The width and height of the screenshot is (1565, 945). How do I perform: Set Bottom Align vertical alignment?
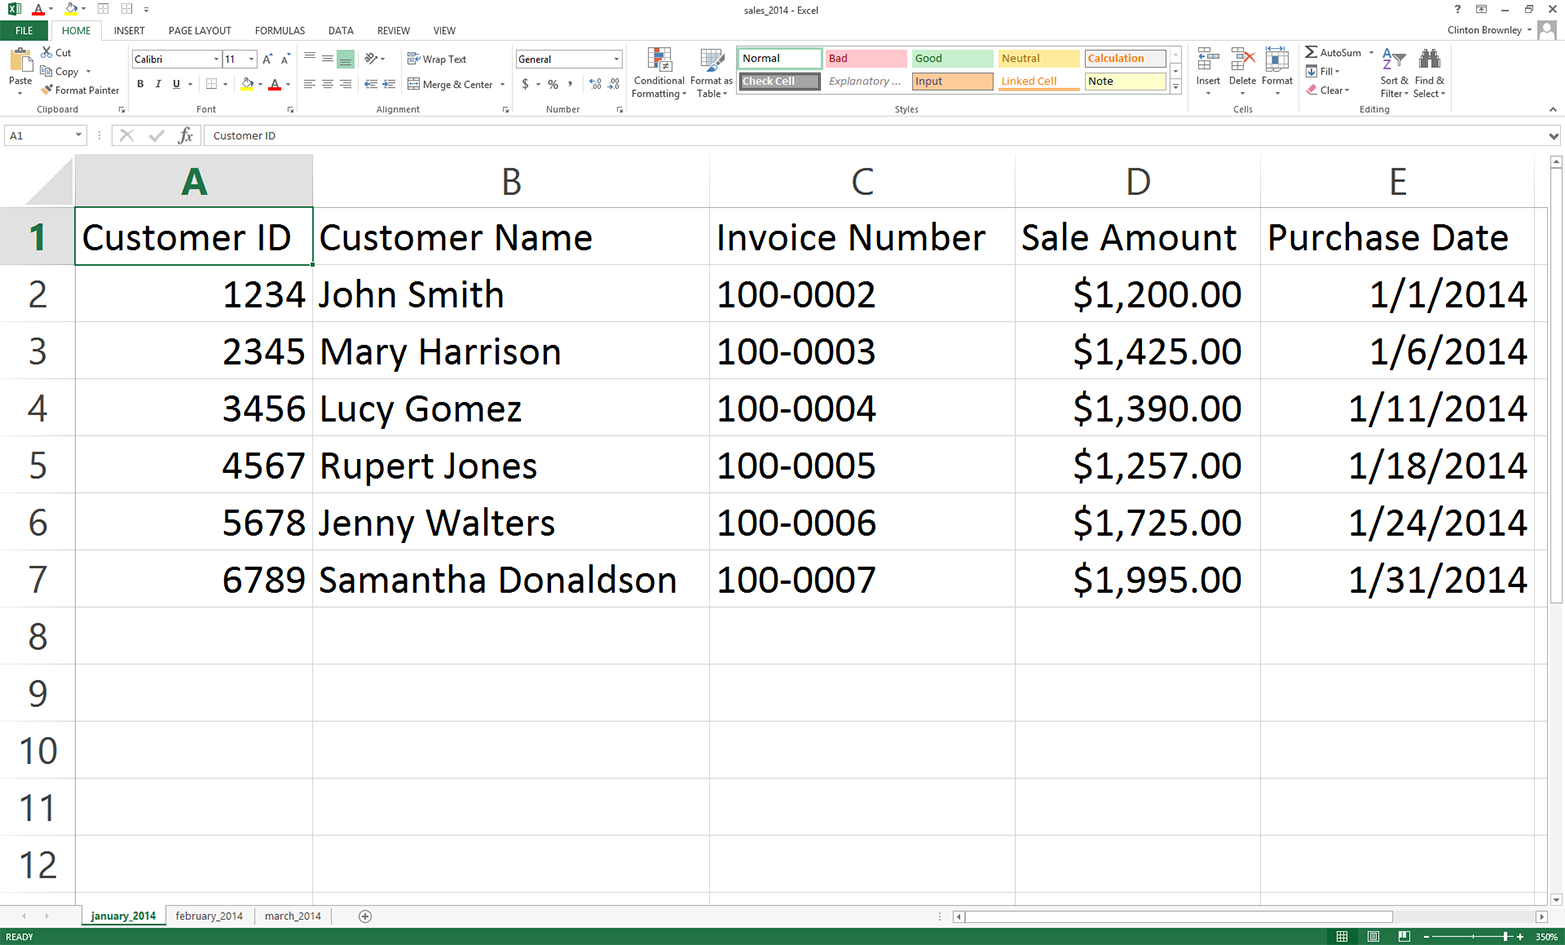coord(345,59)
